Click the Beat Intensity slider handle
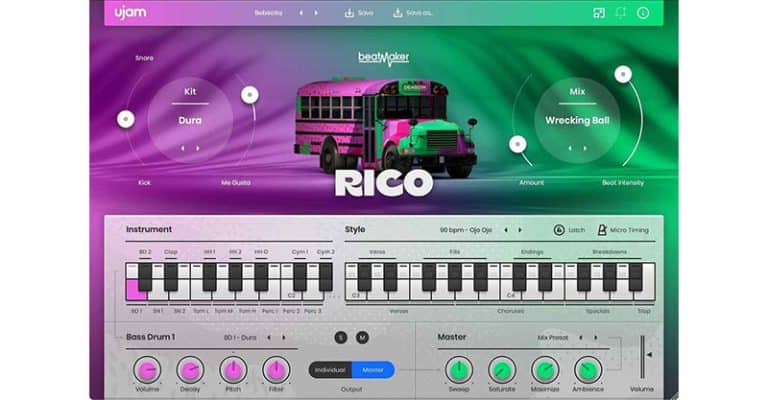Image resolution: width=768 pixels, height=400 pixels. coord(623,74)
